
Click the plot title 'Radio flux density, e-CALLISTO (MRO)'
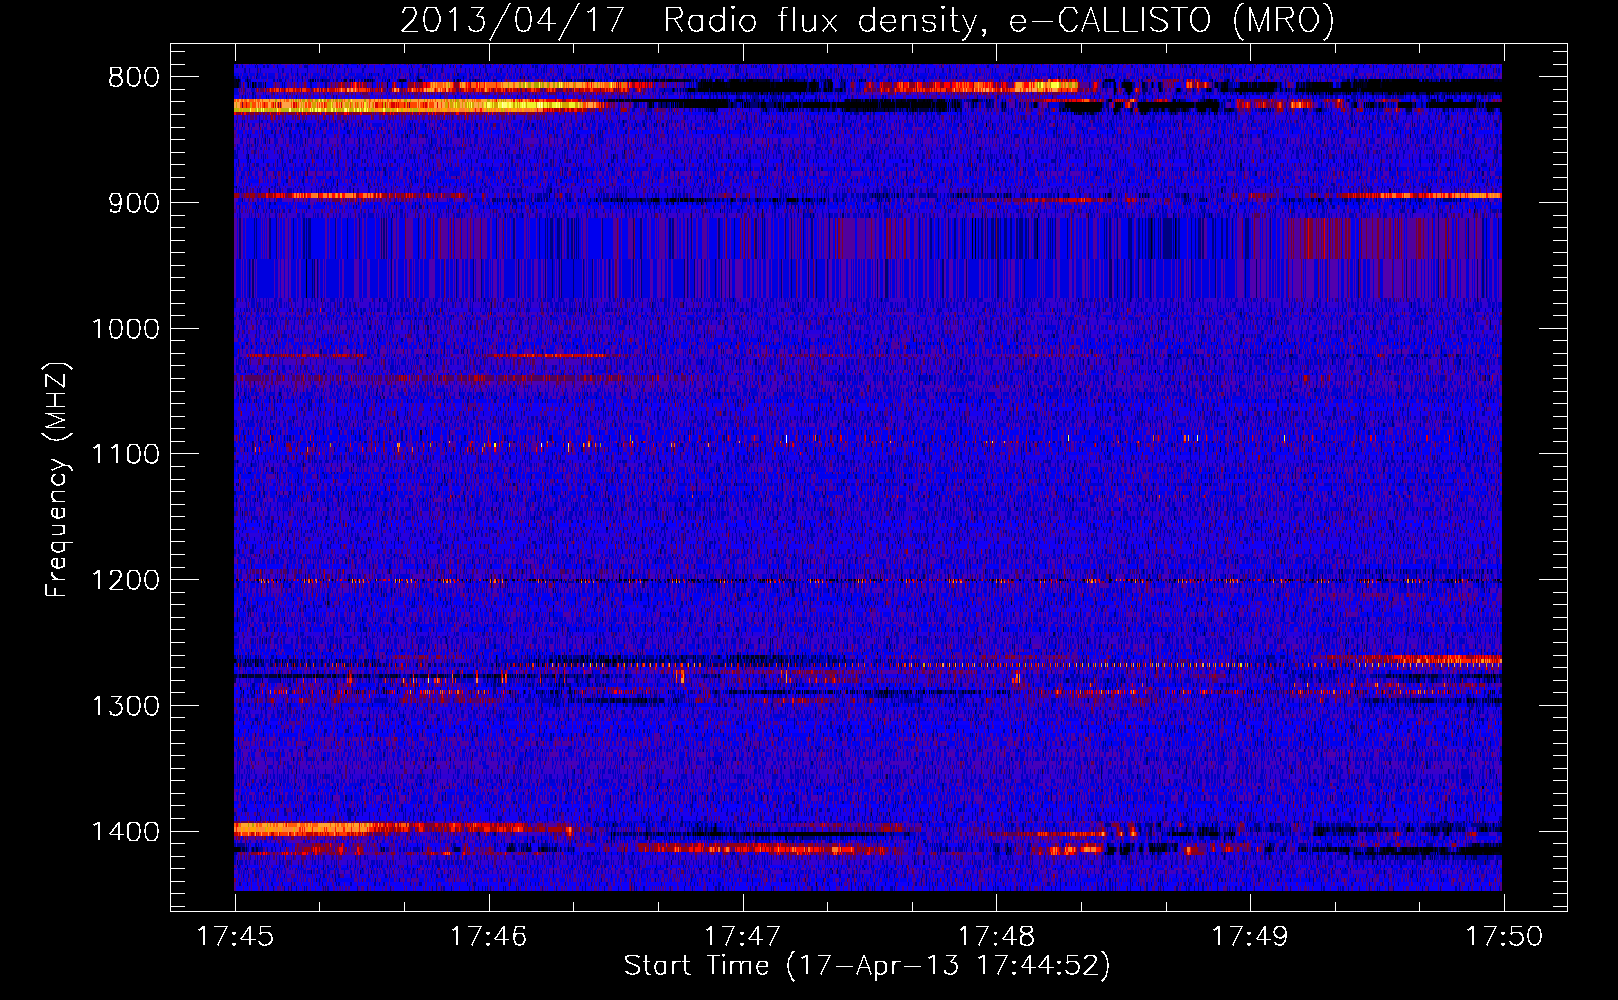pos(998,21)
